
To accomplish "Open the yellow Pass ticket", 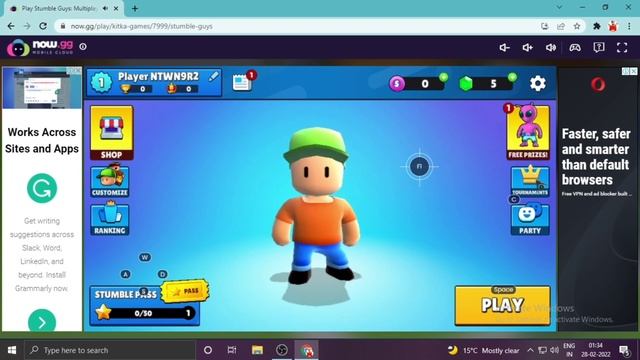I will click(186, 291).
